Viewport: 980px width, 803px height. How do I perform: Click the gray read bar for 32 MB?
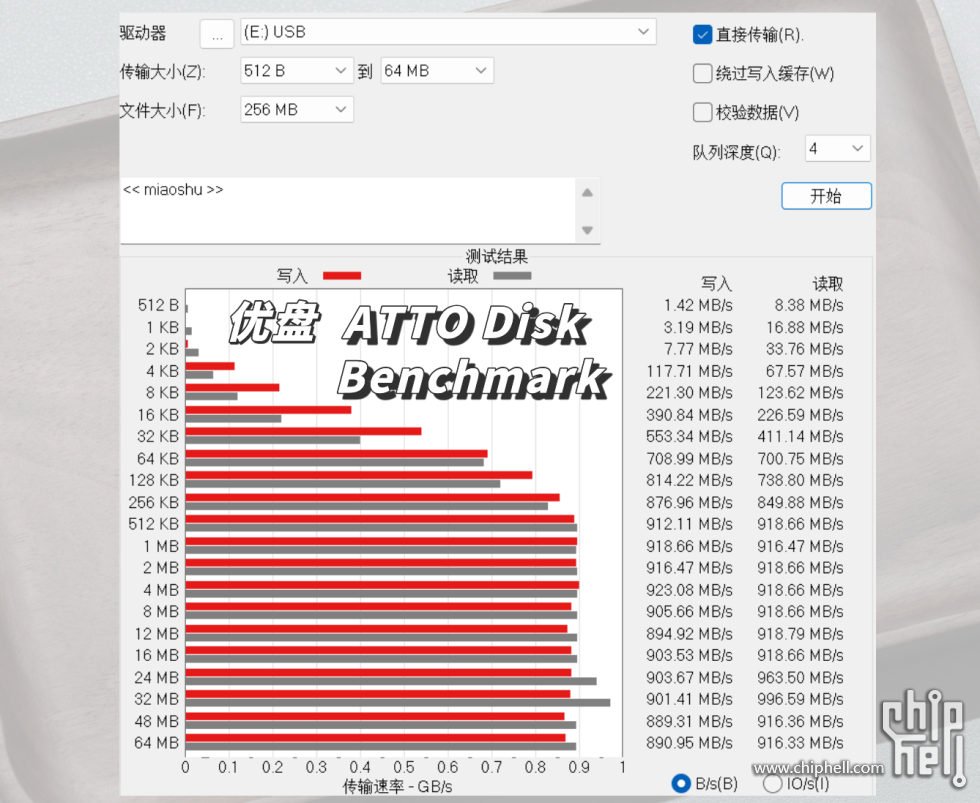pyautogui.click(x=398, y=703)
